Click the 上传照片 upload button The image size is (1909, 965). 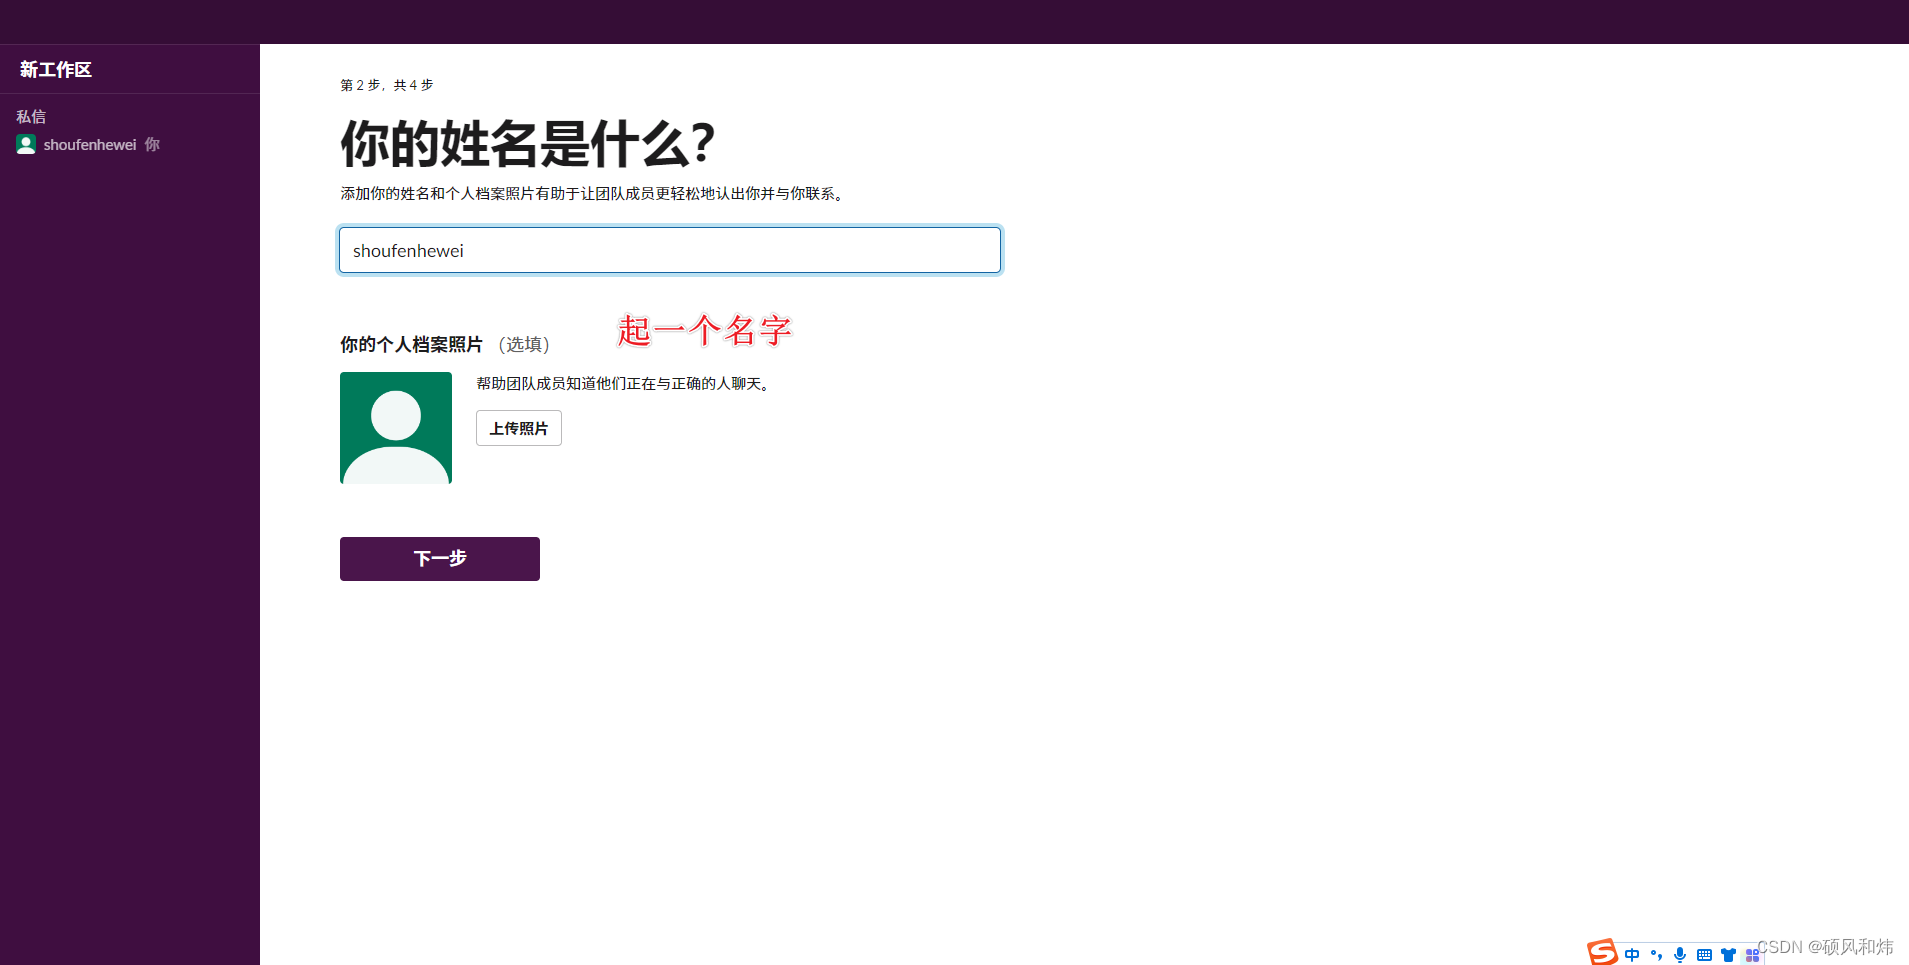(x=519, y=428)
